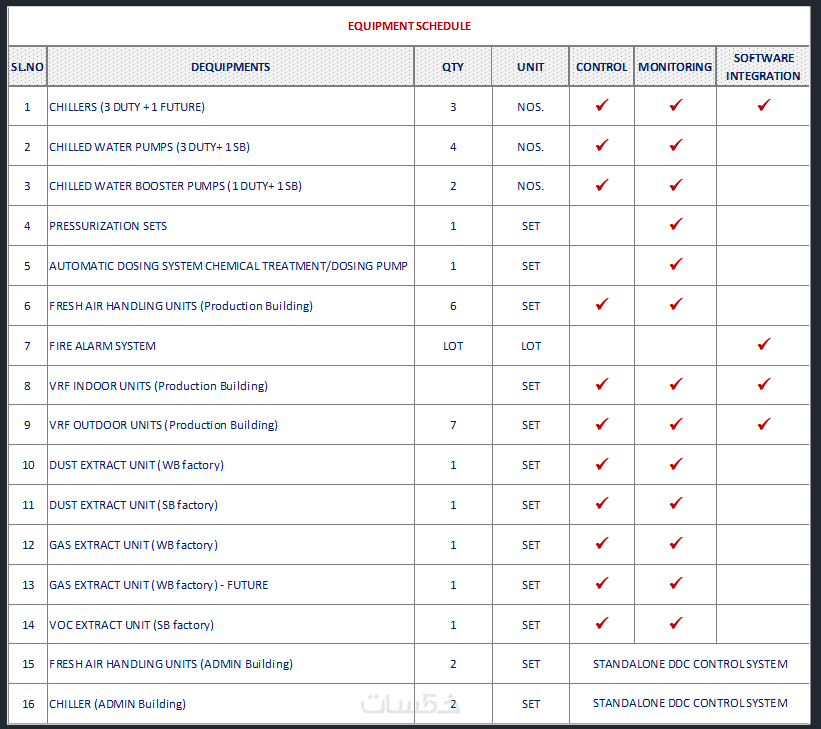
Task: Click the Monitoring checkmark for Automatic Dosing System
Action: pyautogui.click(x=675, y=265)
